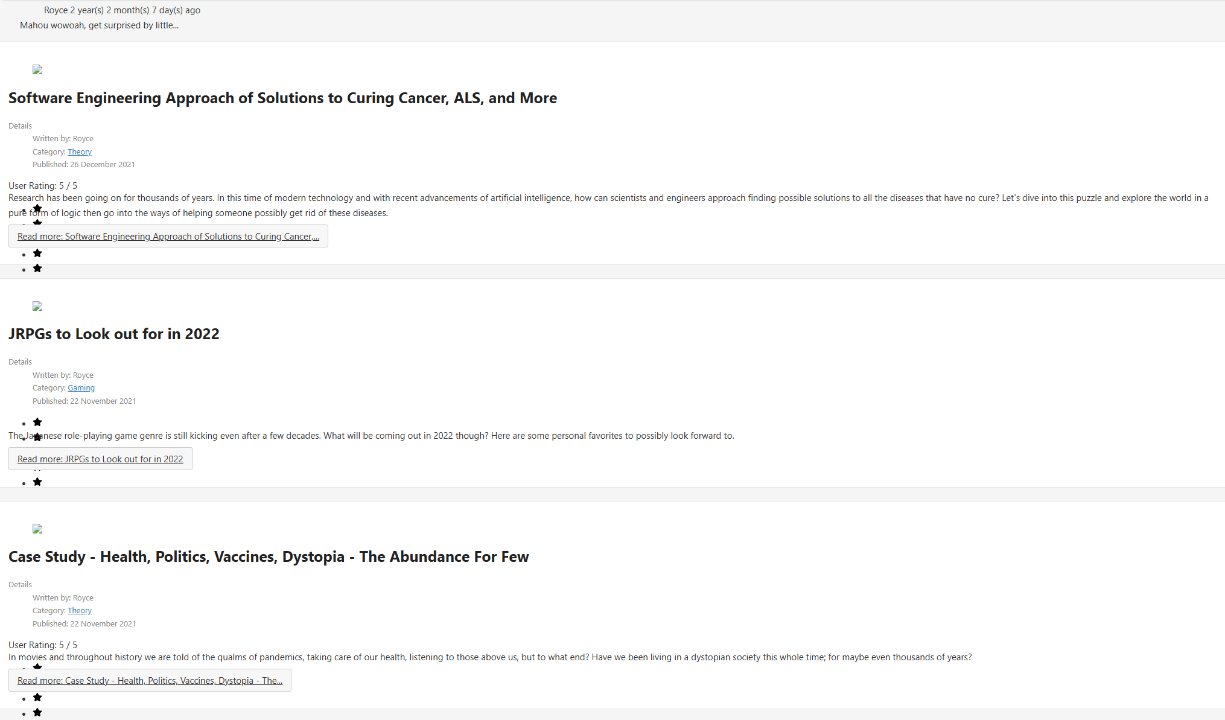Click the 'Japanese role-playing game genre' summary paragraph

pos(371,436)
